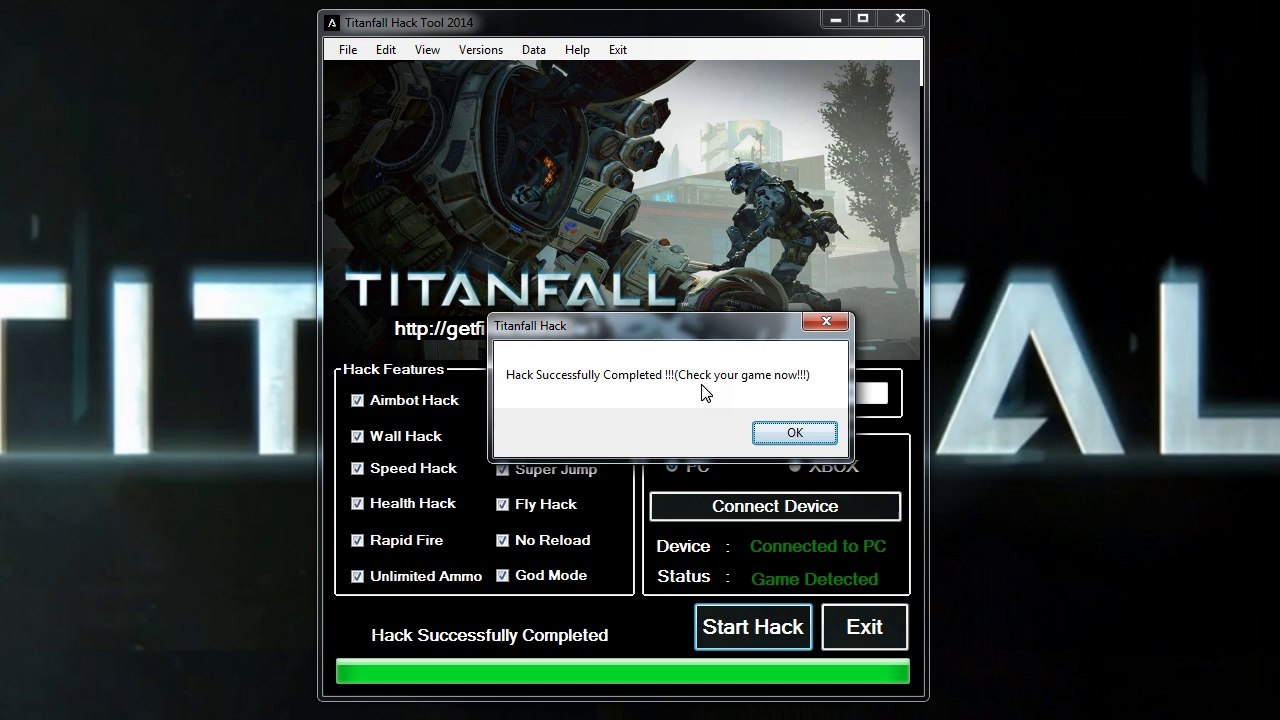The width and height of the screenshot is (1280, 720).
Task: Toggle the God Mode checkbox
Action: click(502, 575)
